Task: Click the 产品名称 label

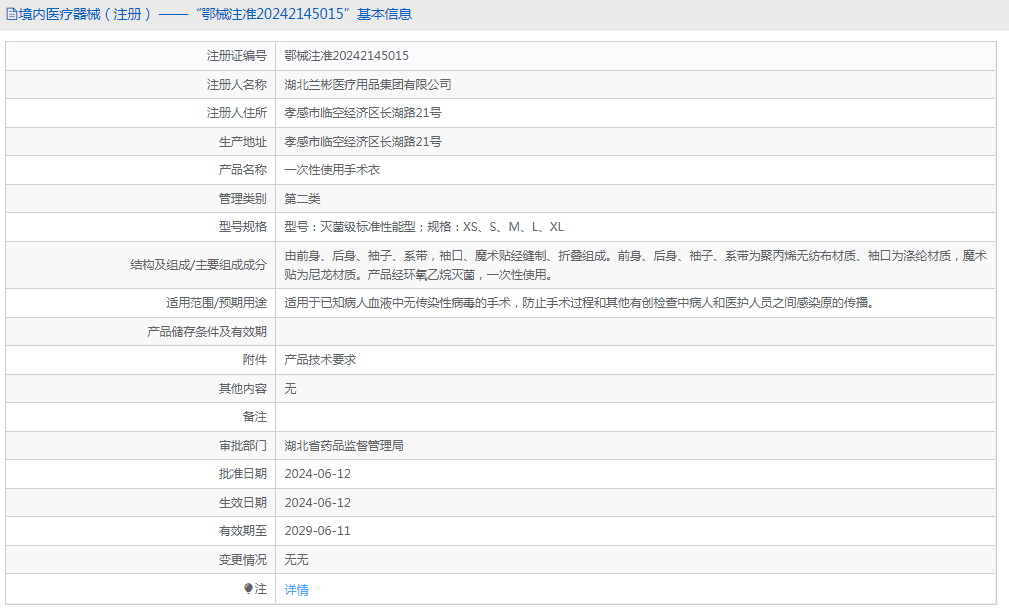Action: [243, 170]
